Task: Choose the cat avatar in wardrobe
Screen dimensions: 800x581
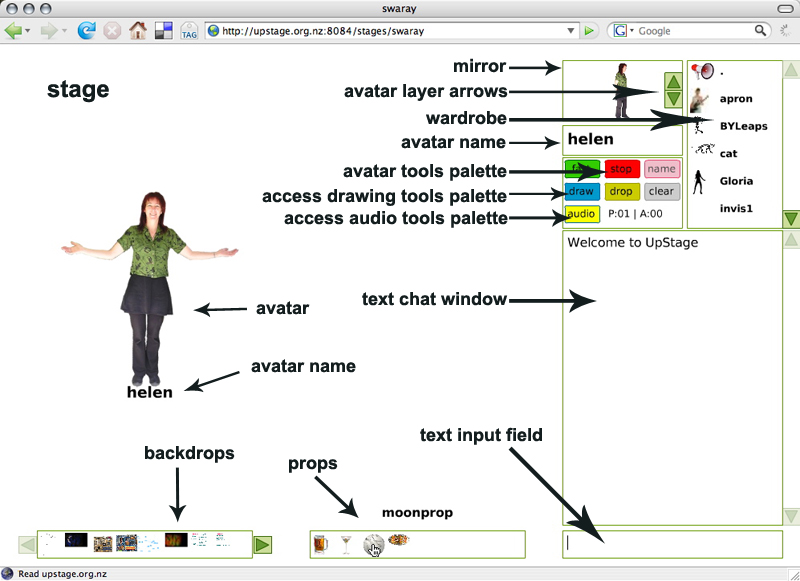Action: 703,152
